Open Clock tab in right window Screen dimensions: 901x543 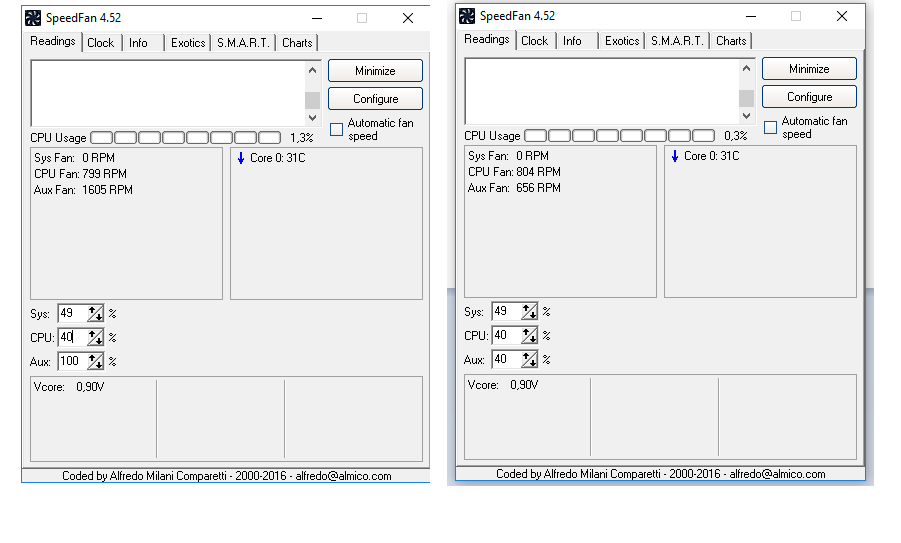click(534, 41)
